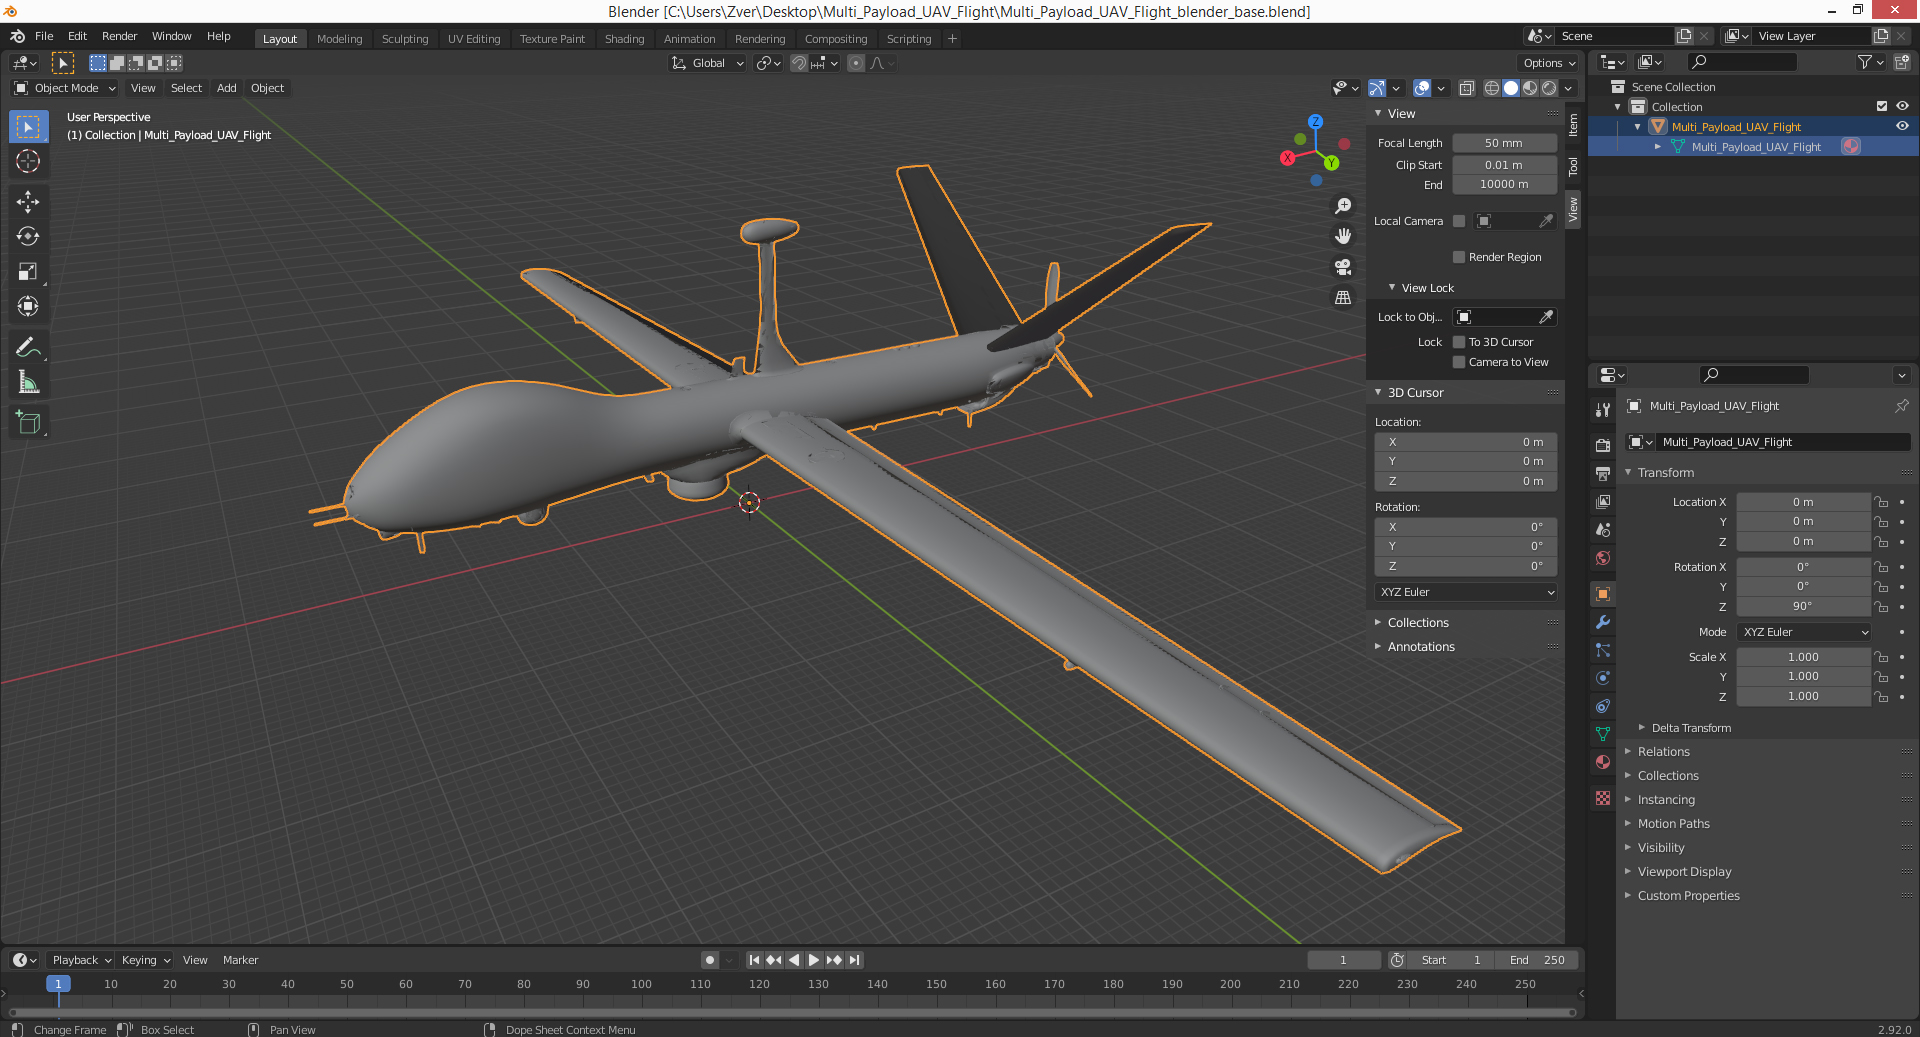The height and width of the screenshot is (1037, 1920).
Task: Open 3D Cursor XYZ Euler rotation dropdown
Action: (1466, 592)
